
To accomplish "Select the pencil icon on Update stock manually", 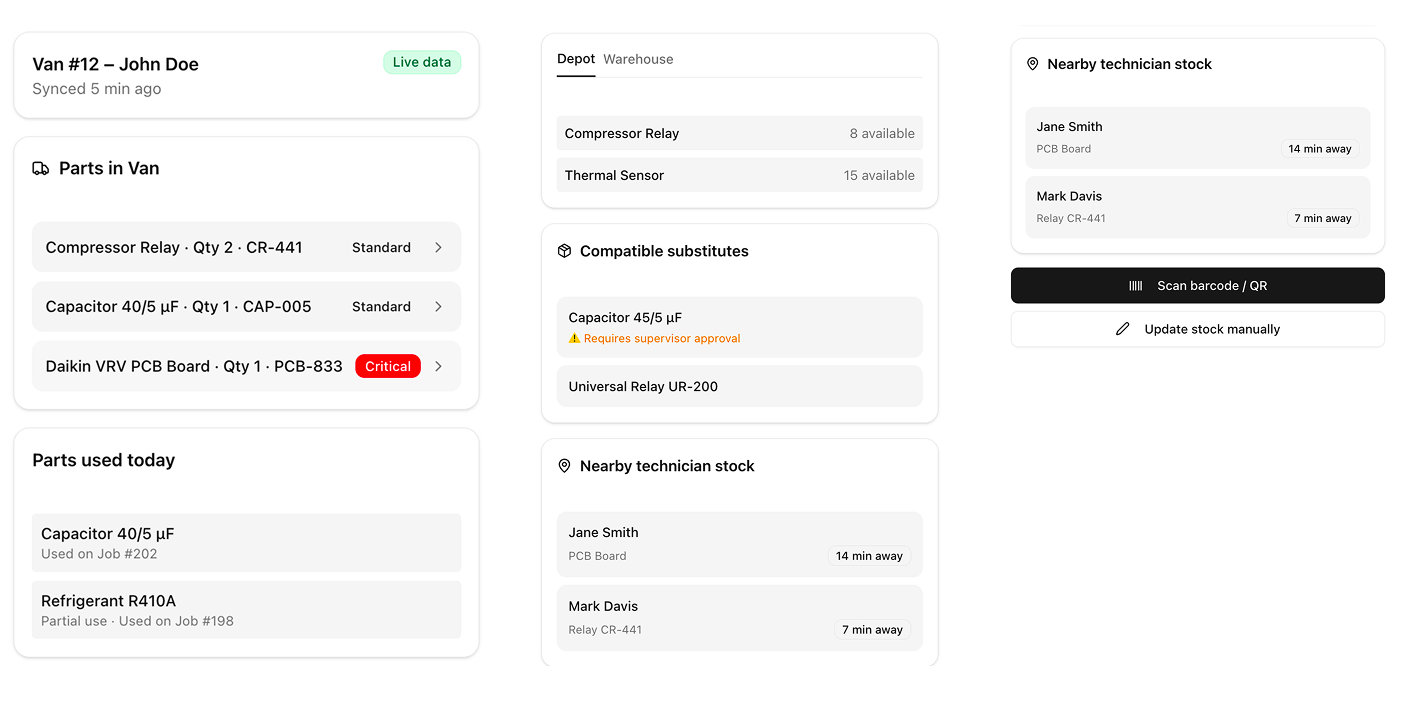I will (1123, 328).
